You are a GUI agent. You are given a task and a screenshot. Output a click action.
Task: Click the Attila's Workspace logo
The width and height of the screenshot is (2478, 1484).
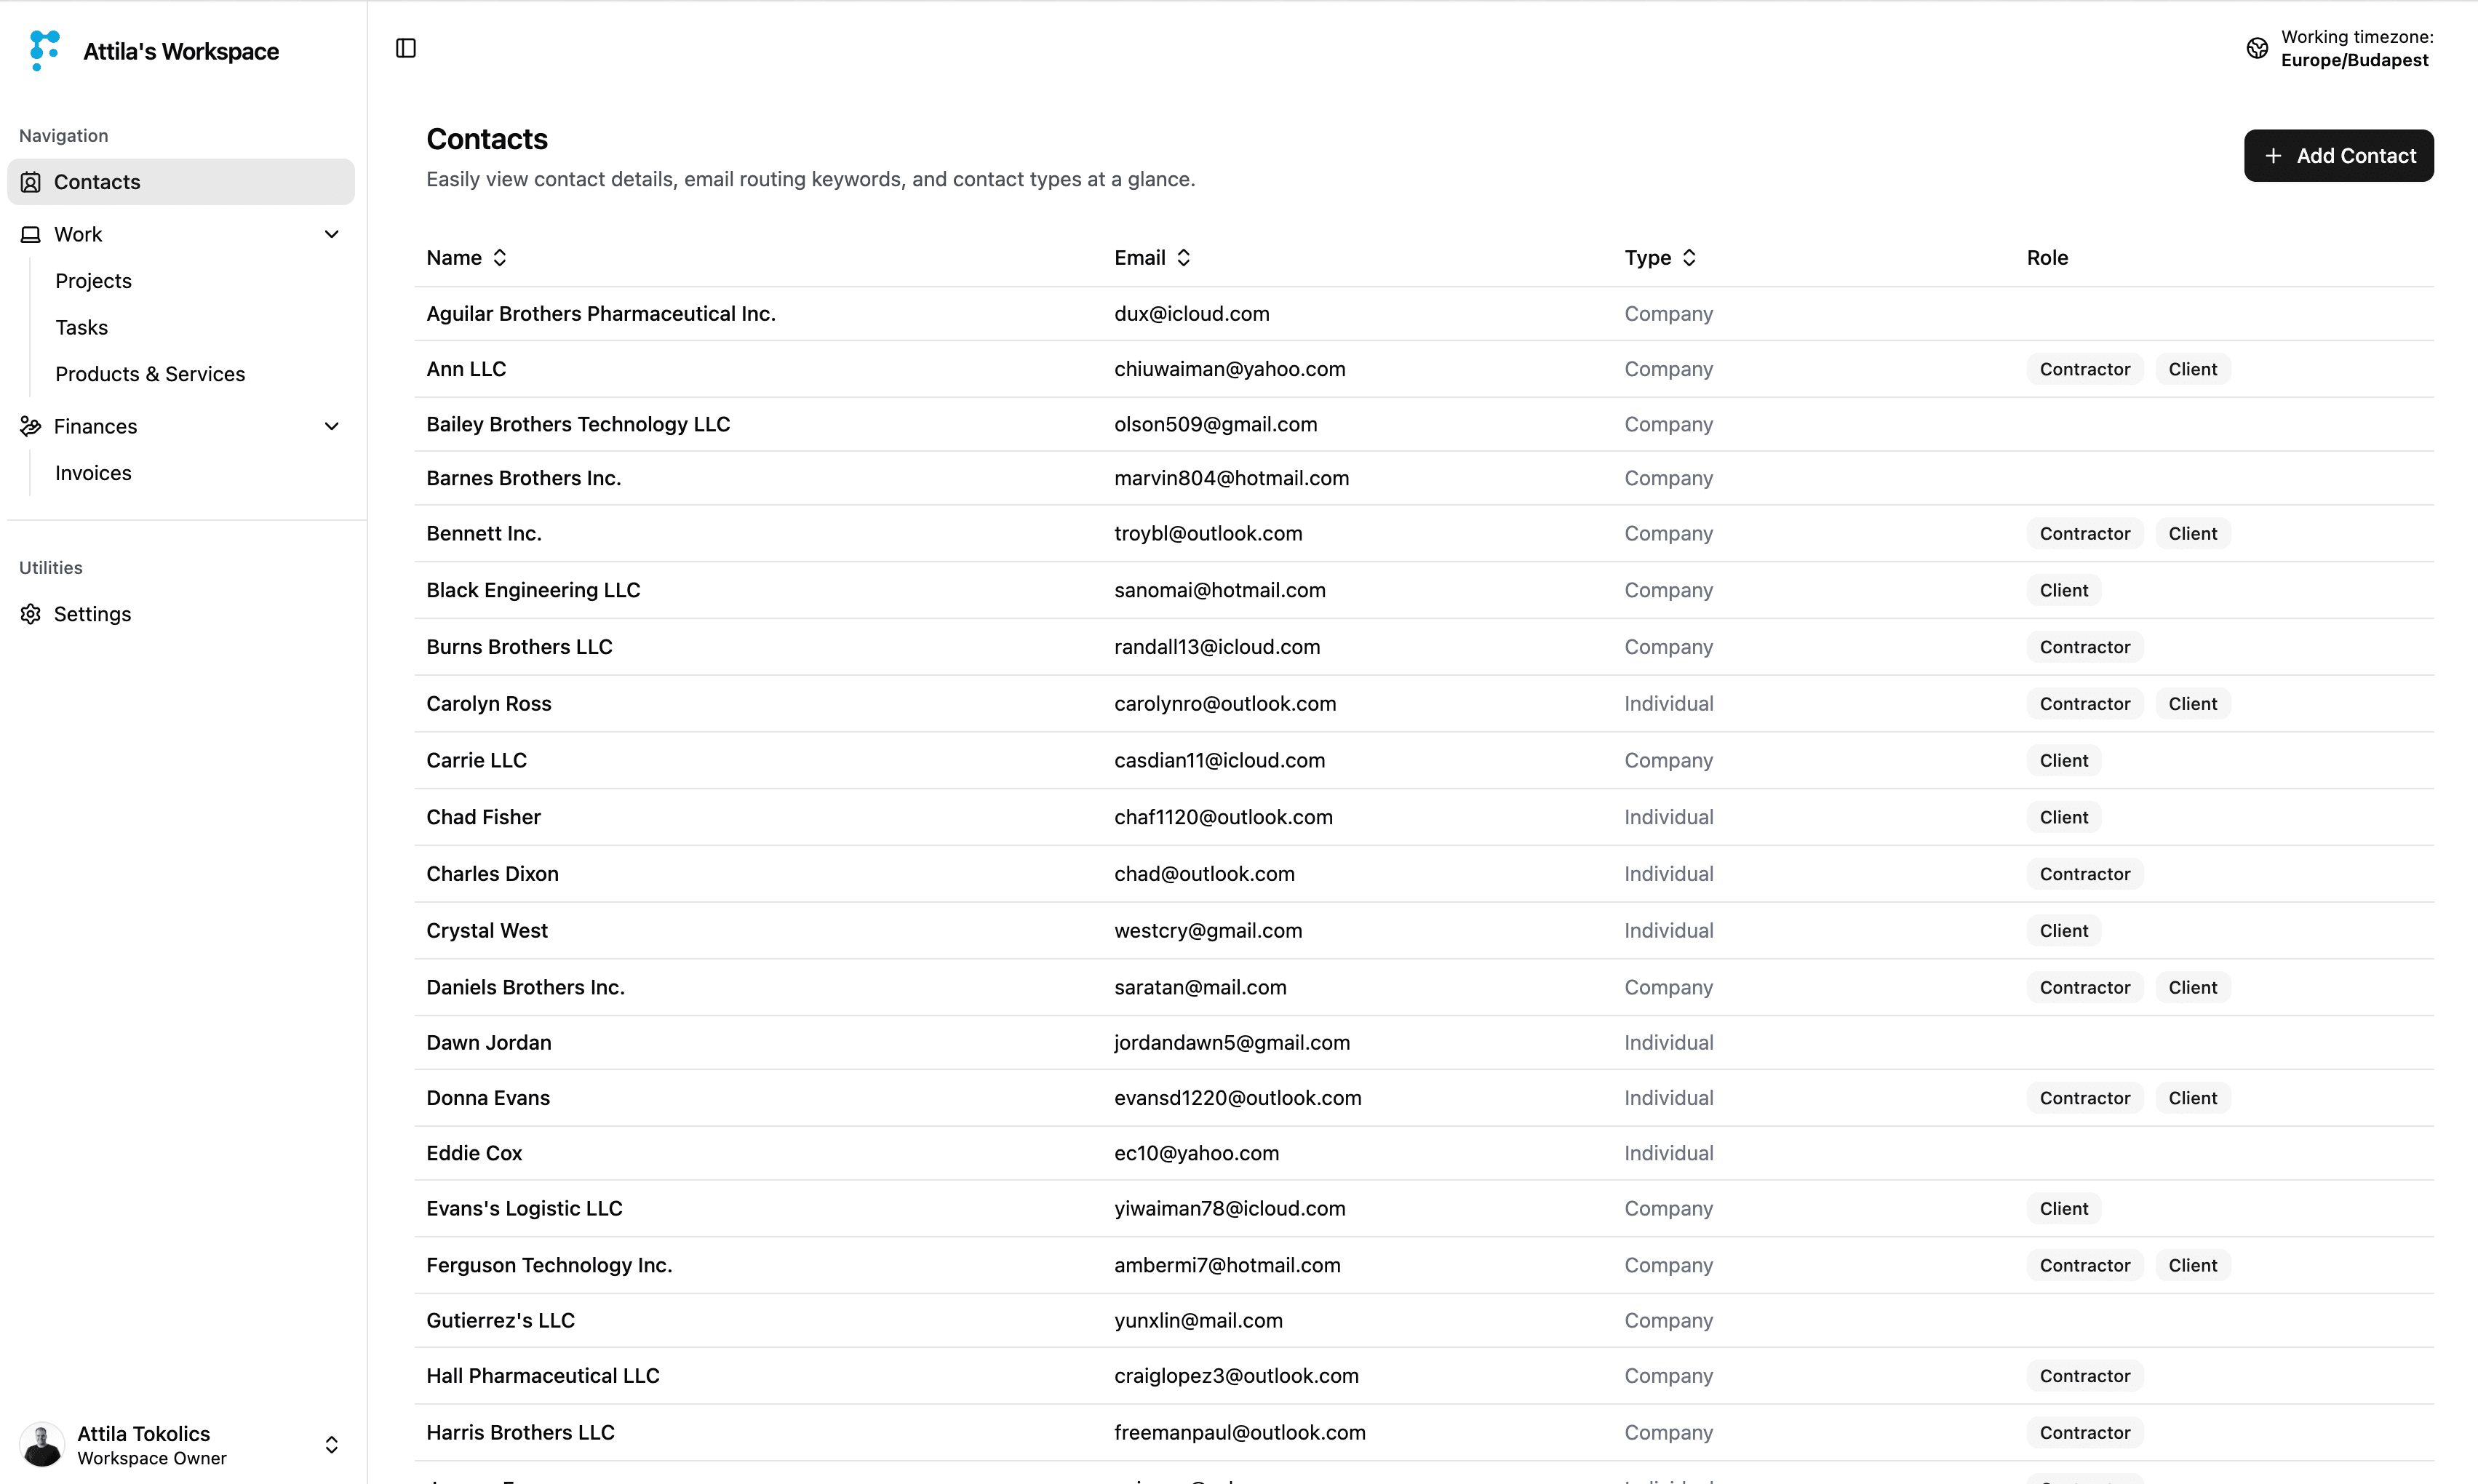43,50
